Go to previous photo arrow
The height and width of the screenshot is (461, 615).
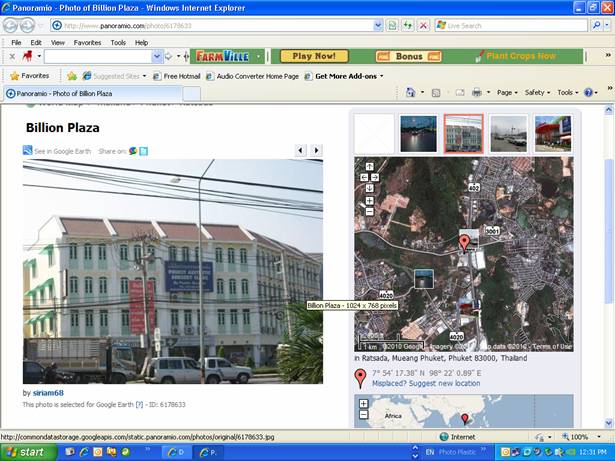300,150
